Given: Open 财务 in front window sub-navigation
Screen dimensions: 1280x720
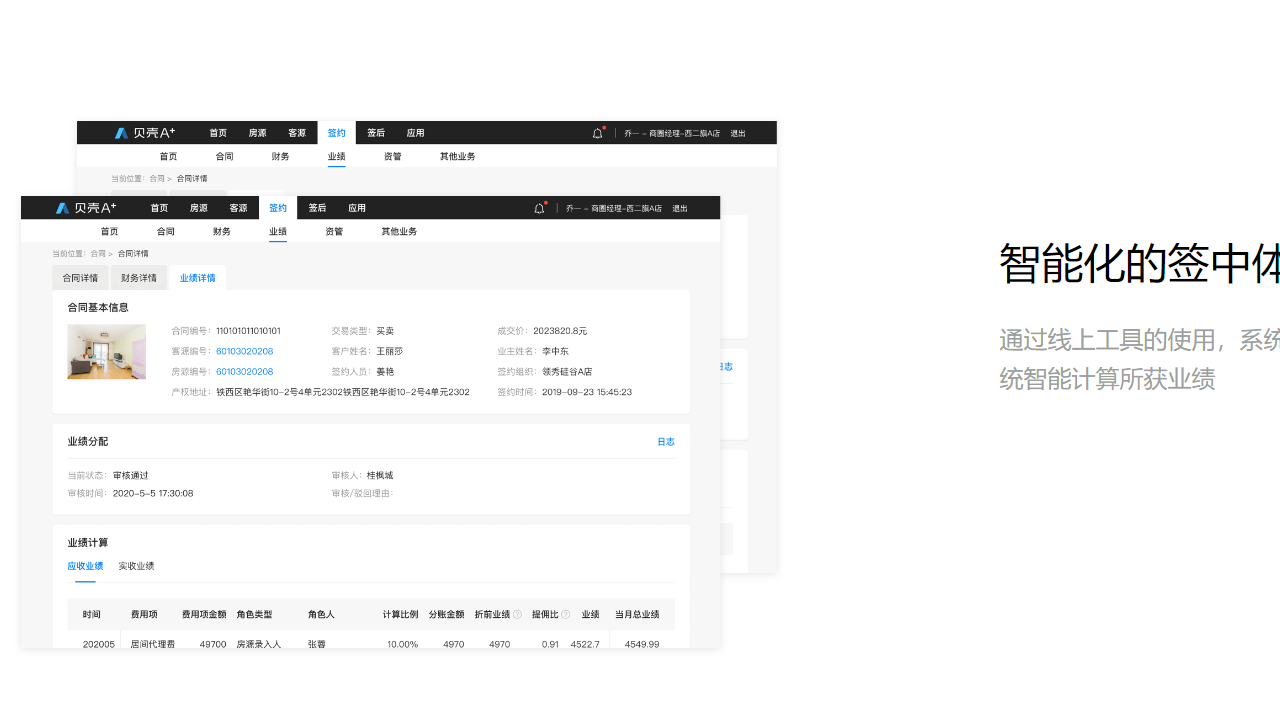Looking at the screenshot, I should click(x=222, y=231).
